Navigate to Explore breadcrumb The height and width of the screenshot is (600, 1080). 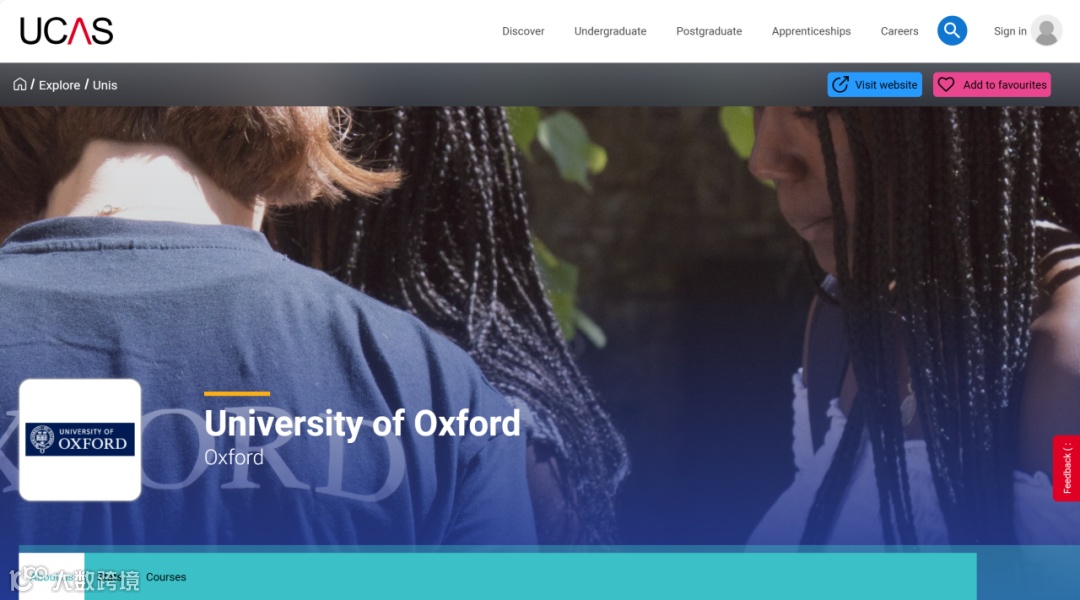pyautogui.click(x=59, y=85)
